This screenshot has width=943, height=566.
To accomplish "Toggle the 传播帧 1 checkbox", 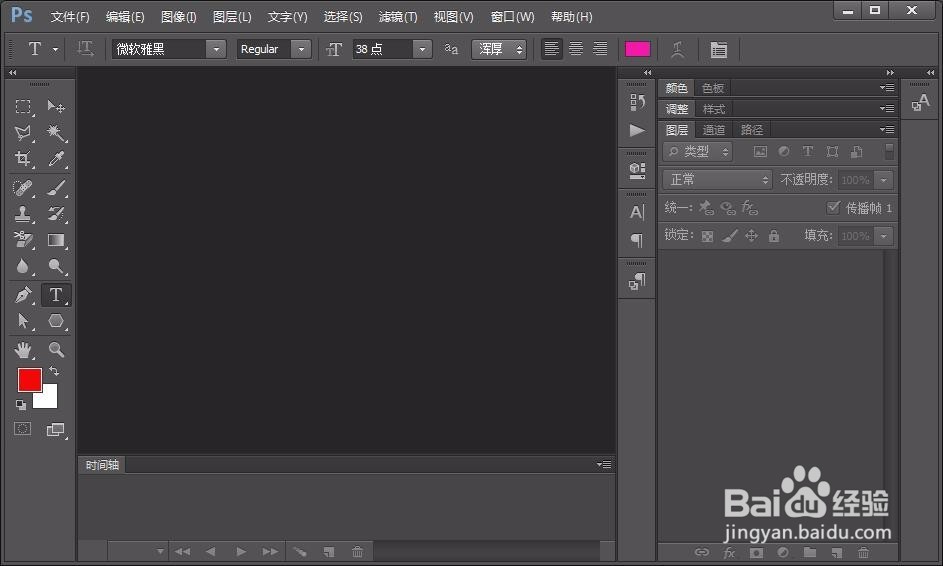I will coord(833,208).
